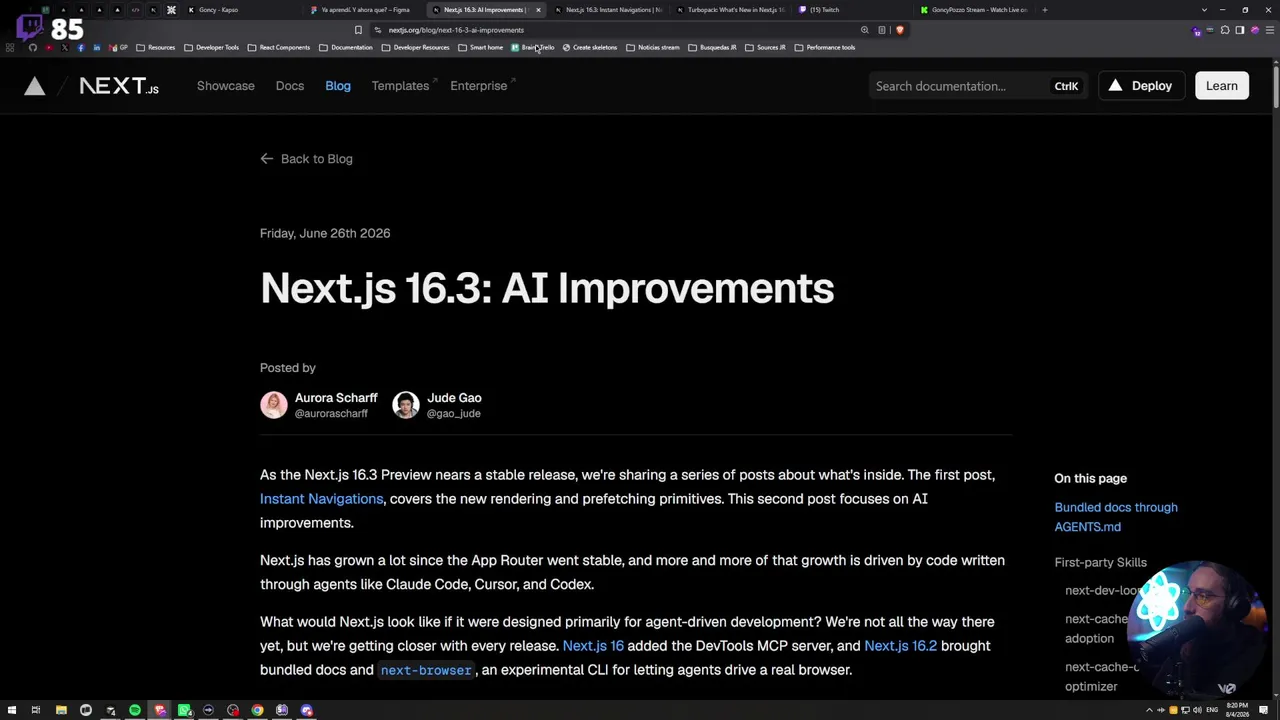1280x720 pixels.
Task: Open reader mode icon in address bar
Action: pos(882,30)
